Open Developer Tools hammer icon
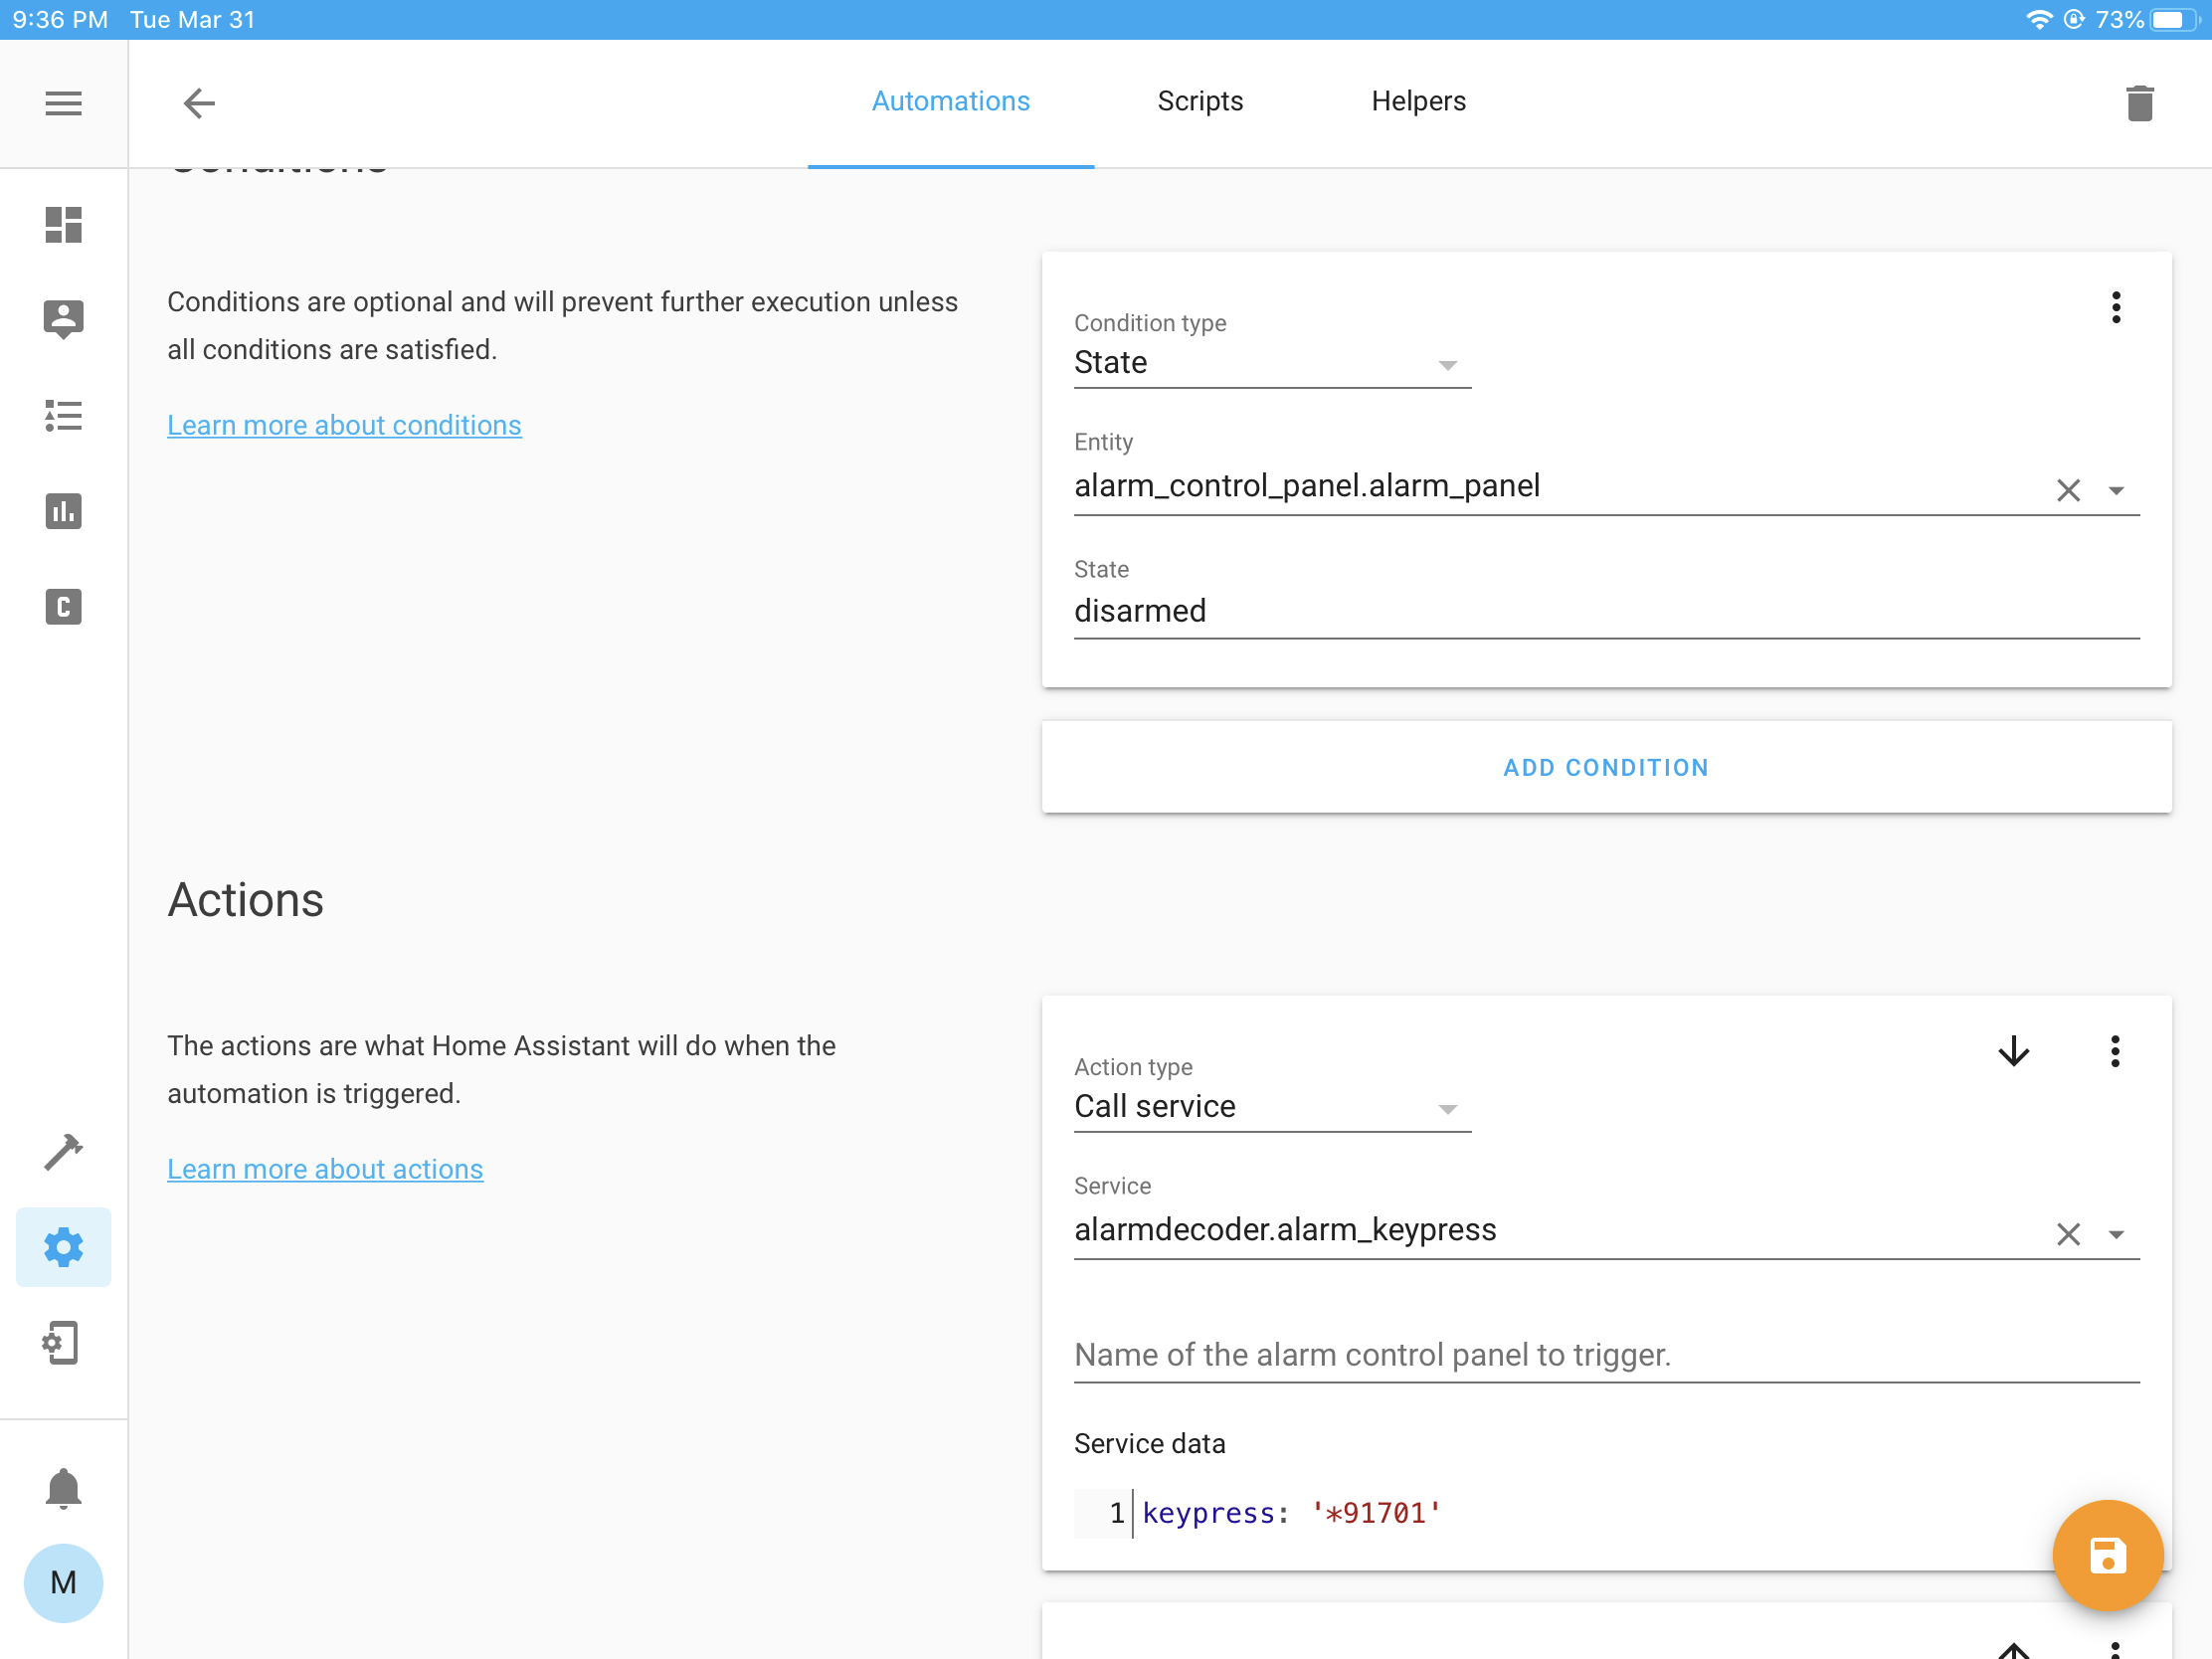This screenshot has width=2212, height=1659. click(63, 1152)
